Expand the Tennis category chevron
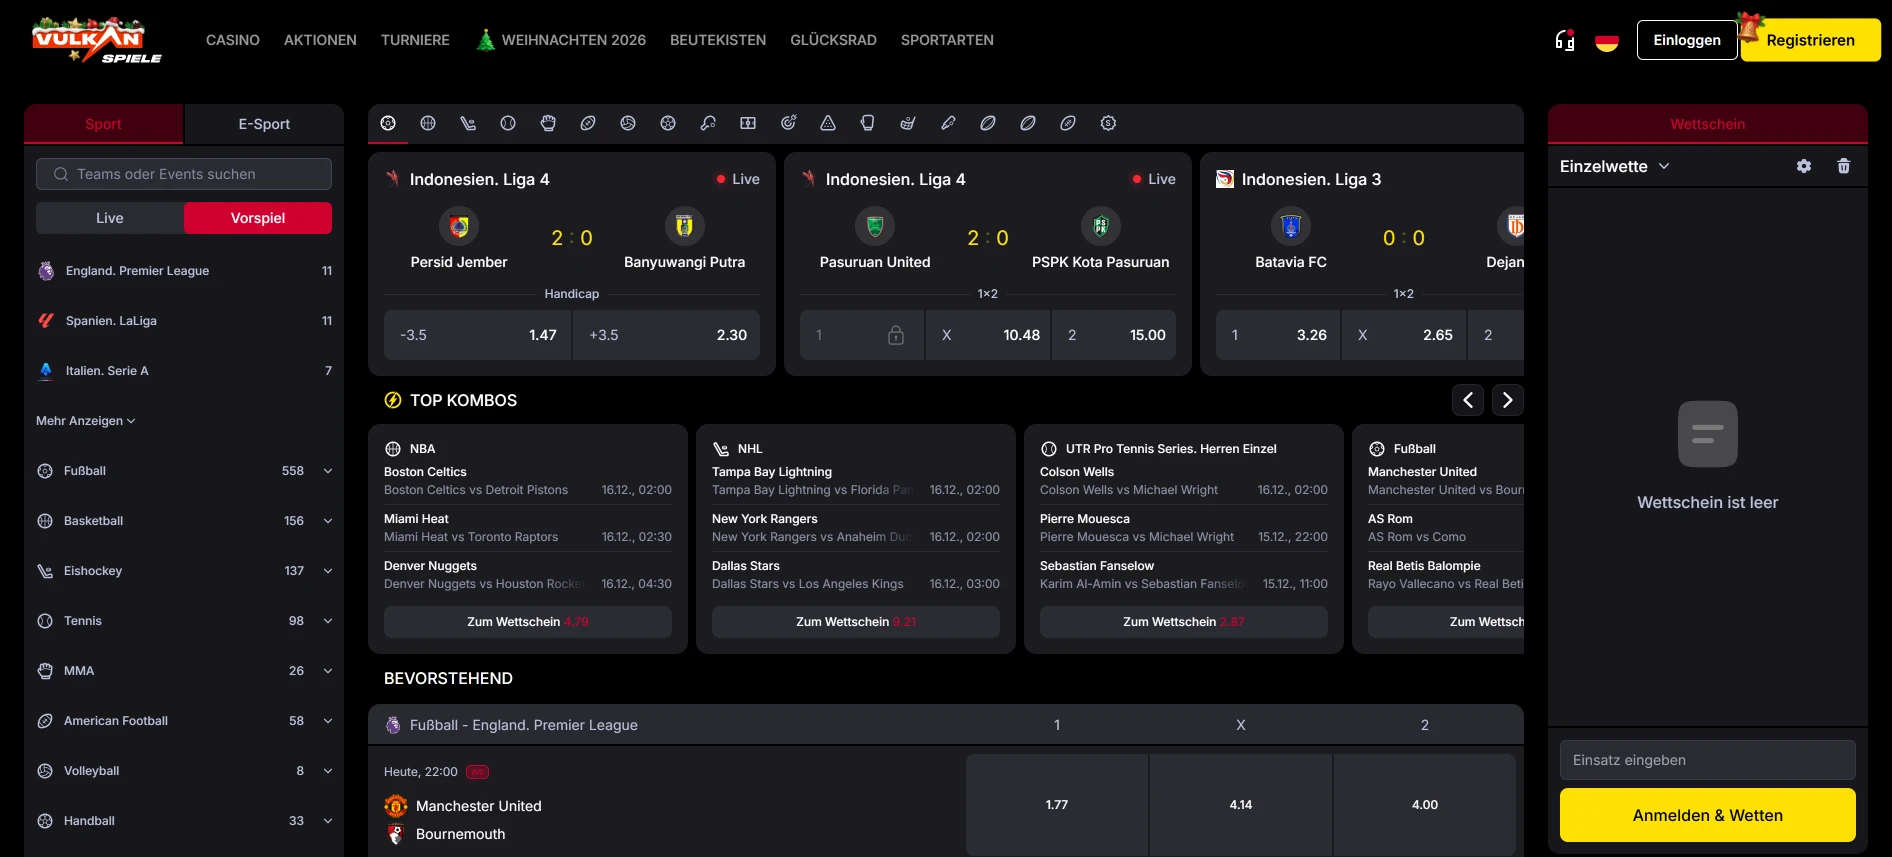 (328, 621)
